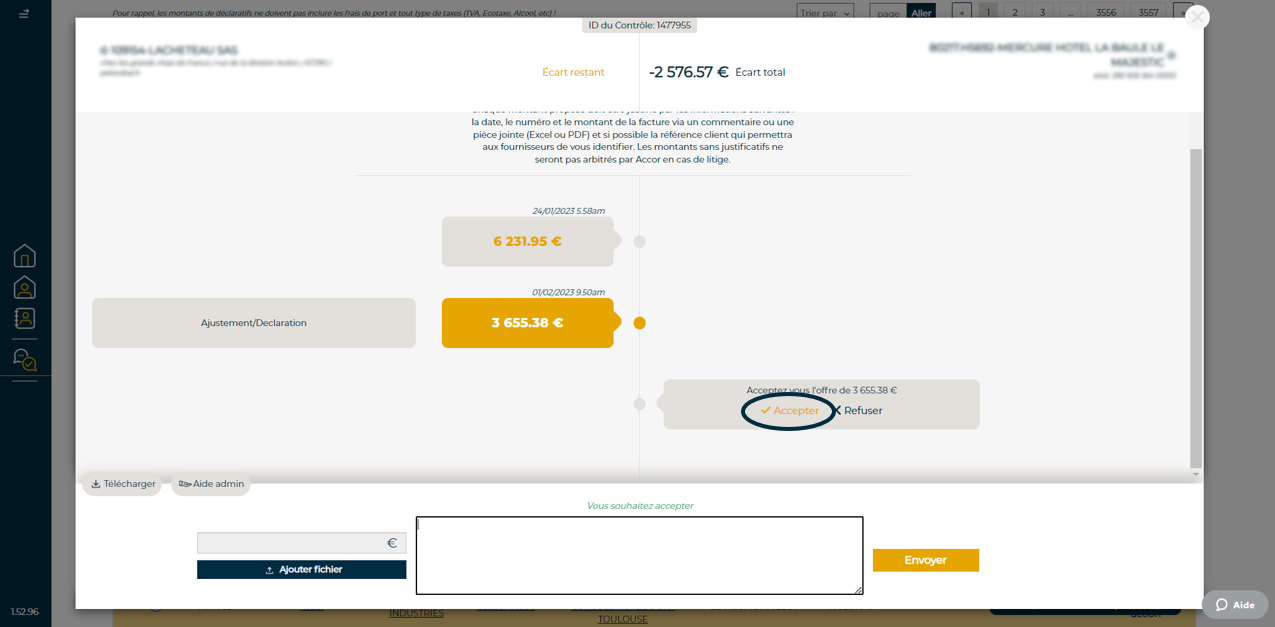
Task: Go to the home icon in sidebar
Action: pyautogui.click(x=25, y=256)
